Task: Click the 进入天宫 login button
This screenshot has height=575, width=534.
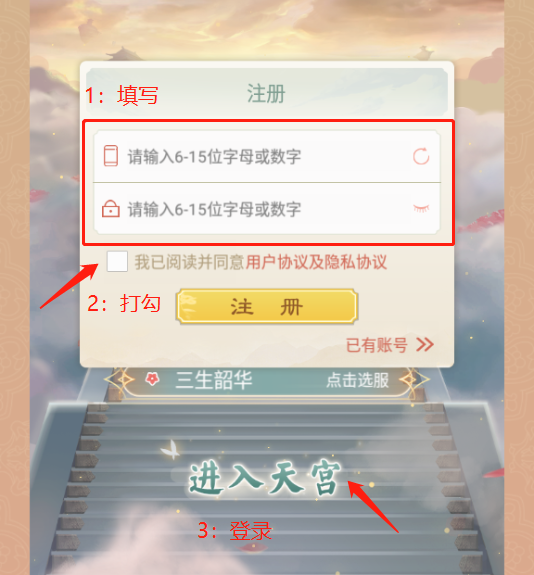Action: coord(265,478)
